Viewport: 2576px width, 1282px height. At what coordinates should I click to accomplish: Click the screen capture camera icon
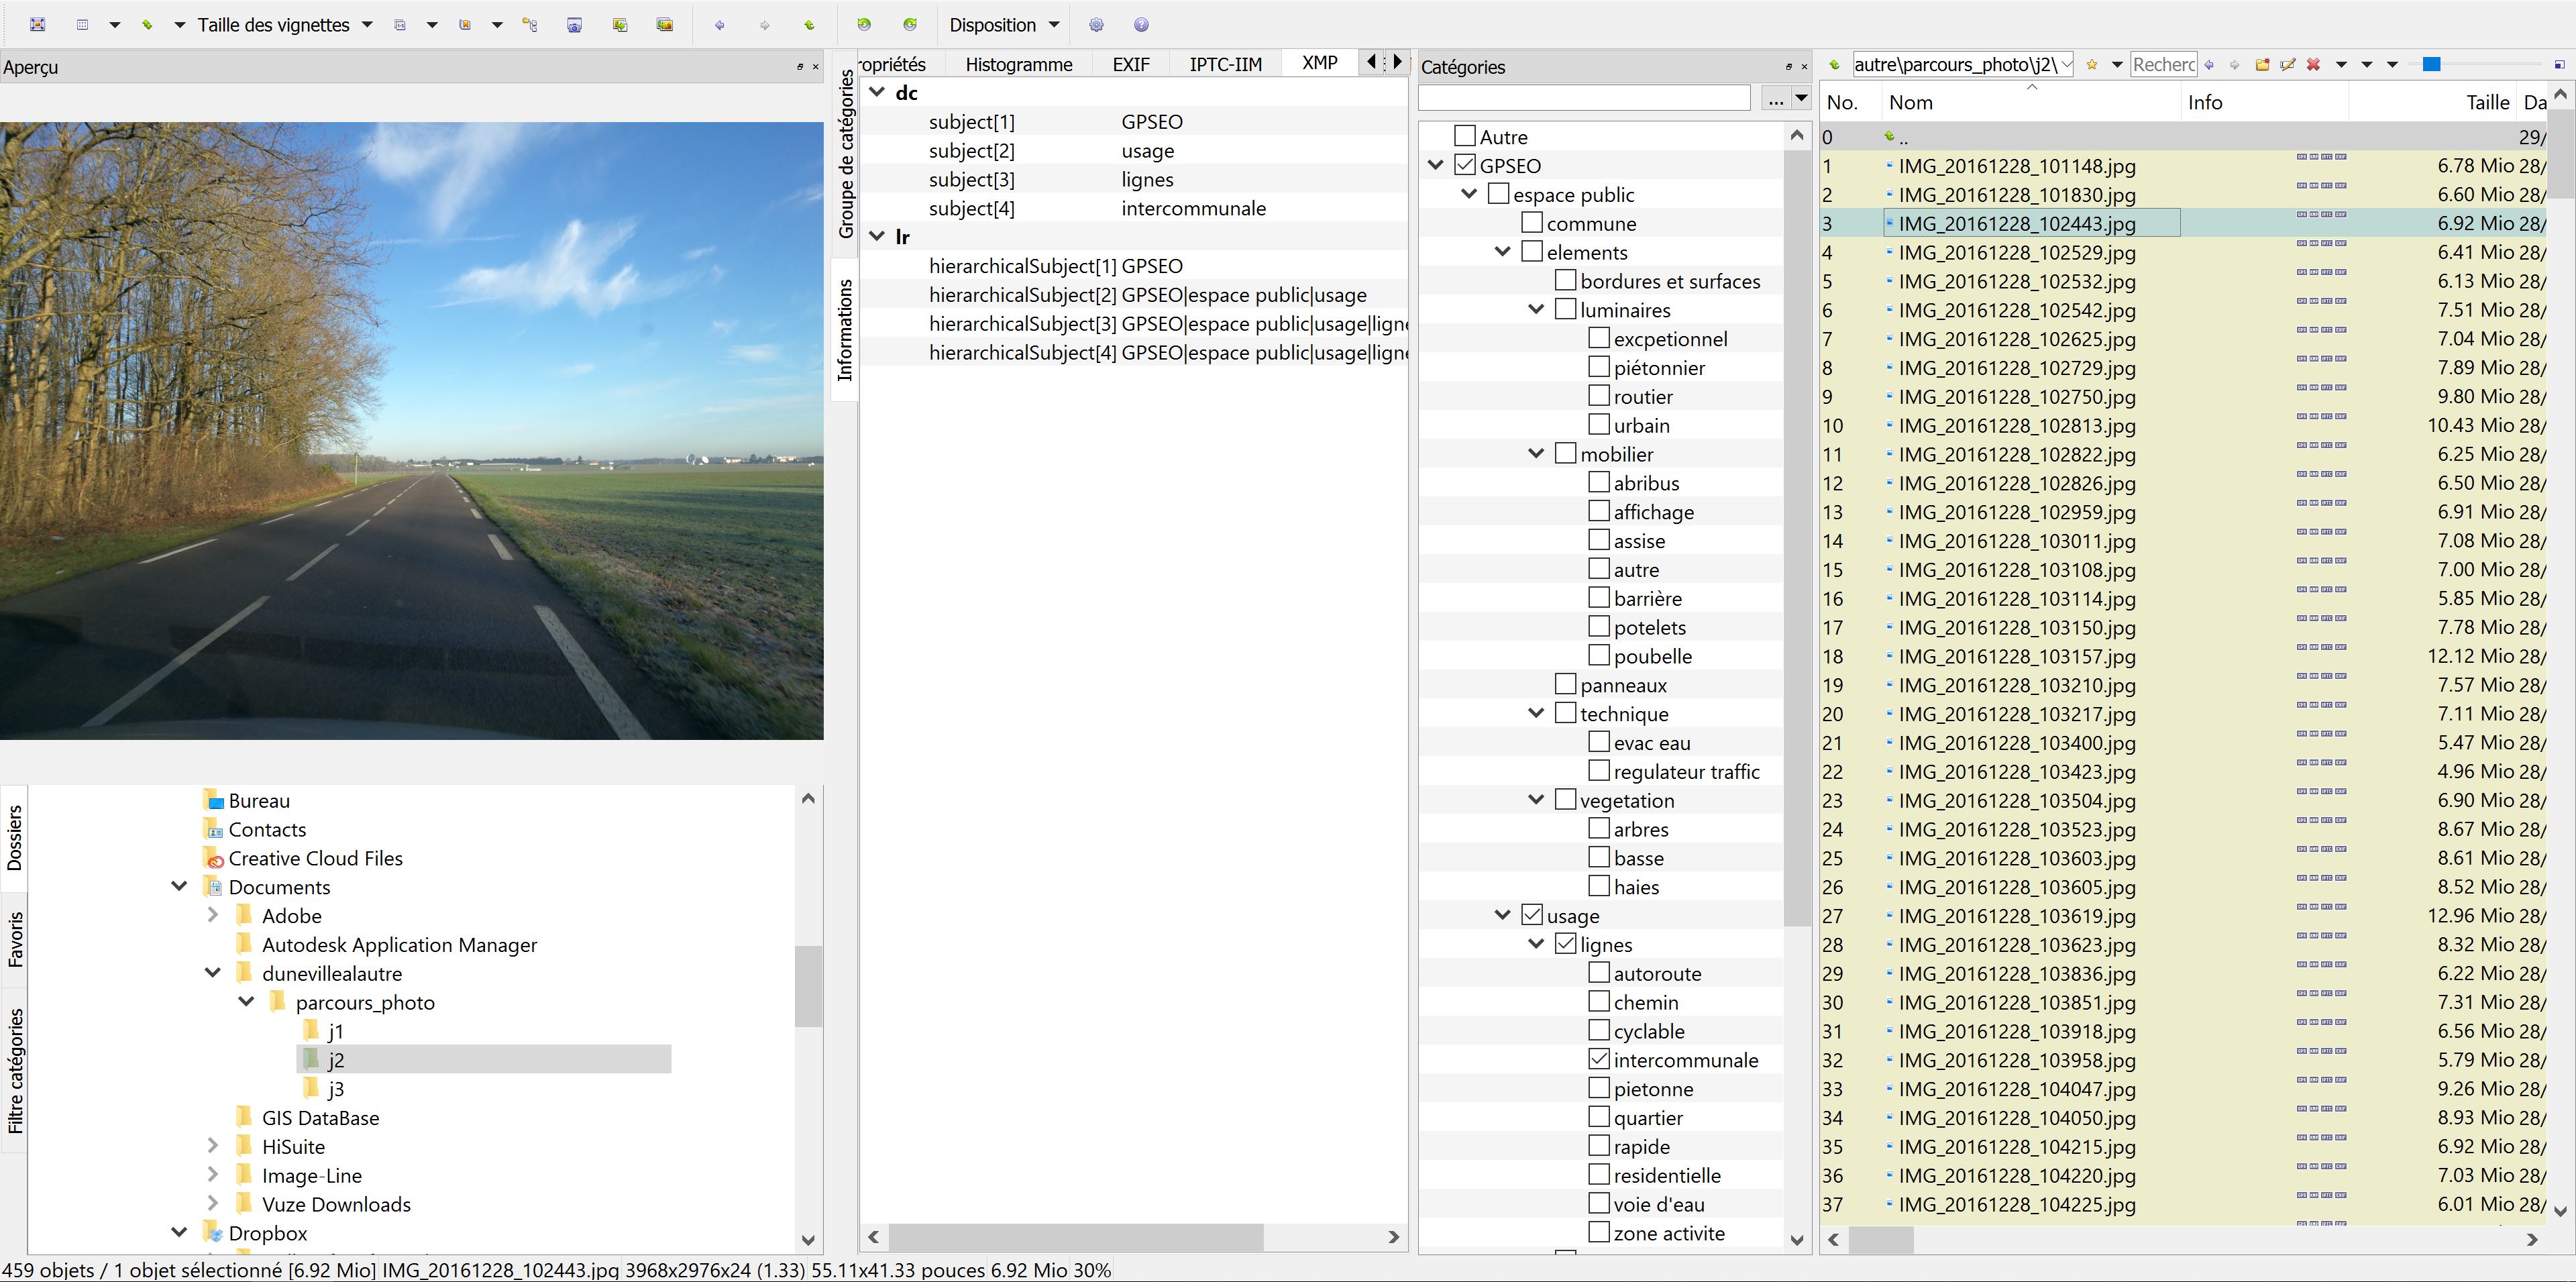click(x=574, y=25)
